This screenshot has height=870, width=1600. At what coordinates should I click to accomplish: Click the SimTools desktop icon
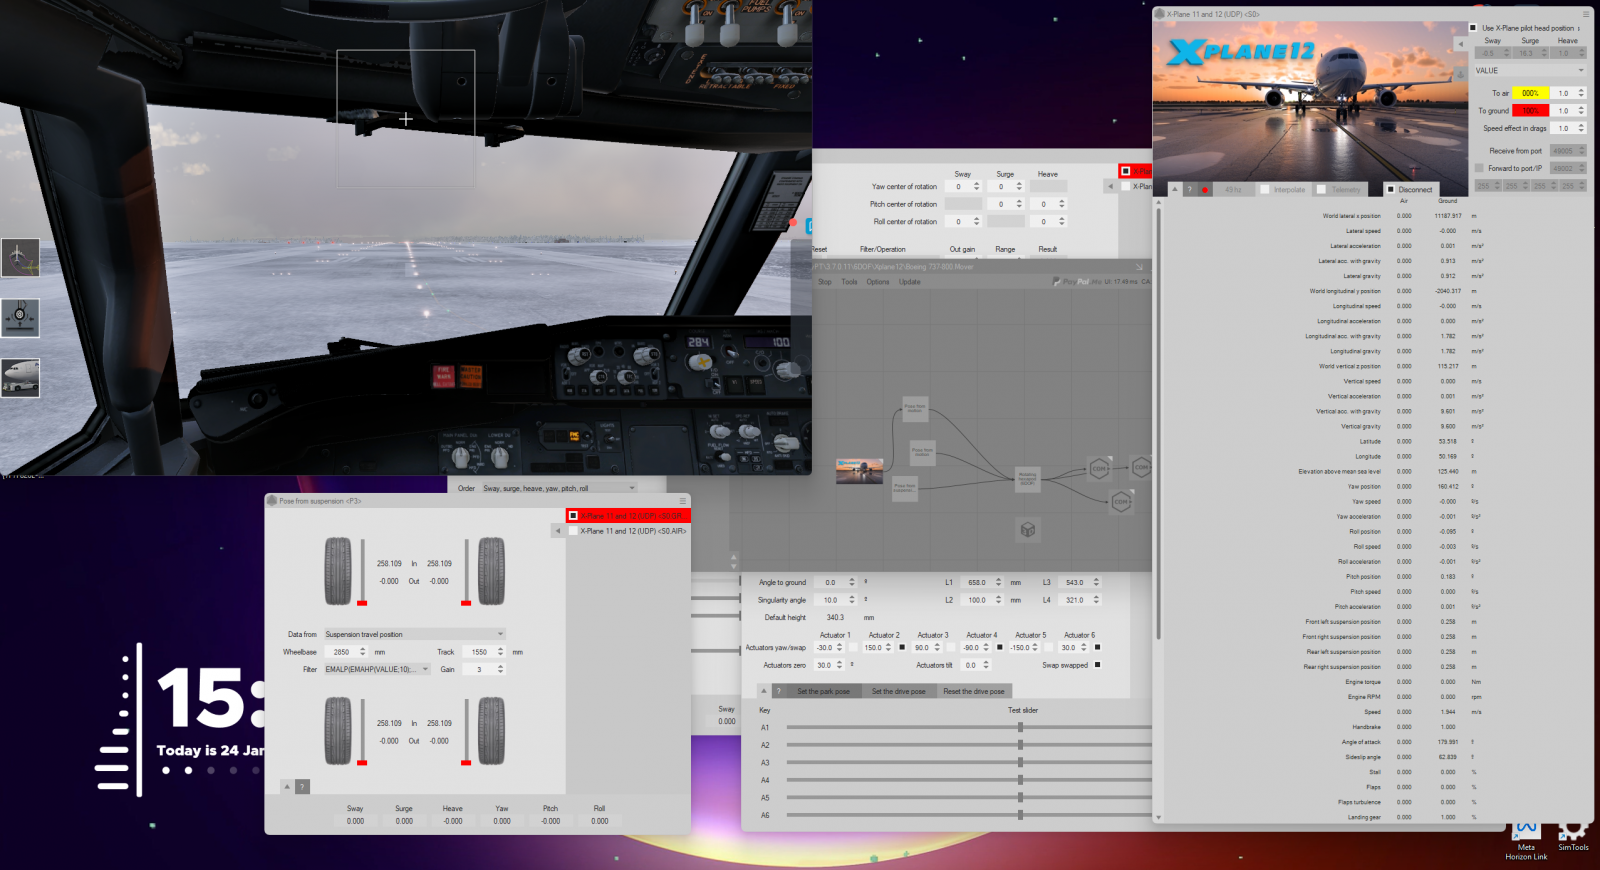click(x=1573, y=834)
